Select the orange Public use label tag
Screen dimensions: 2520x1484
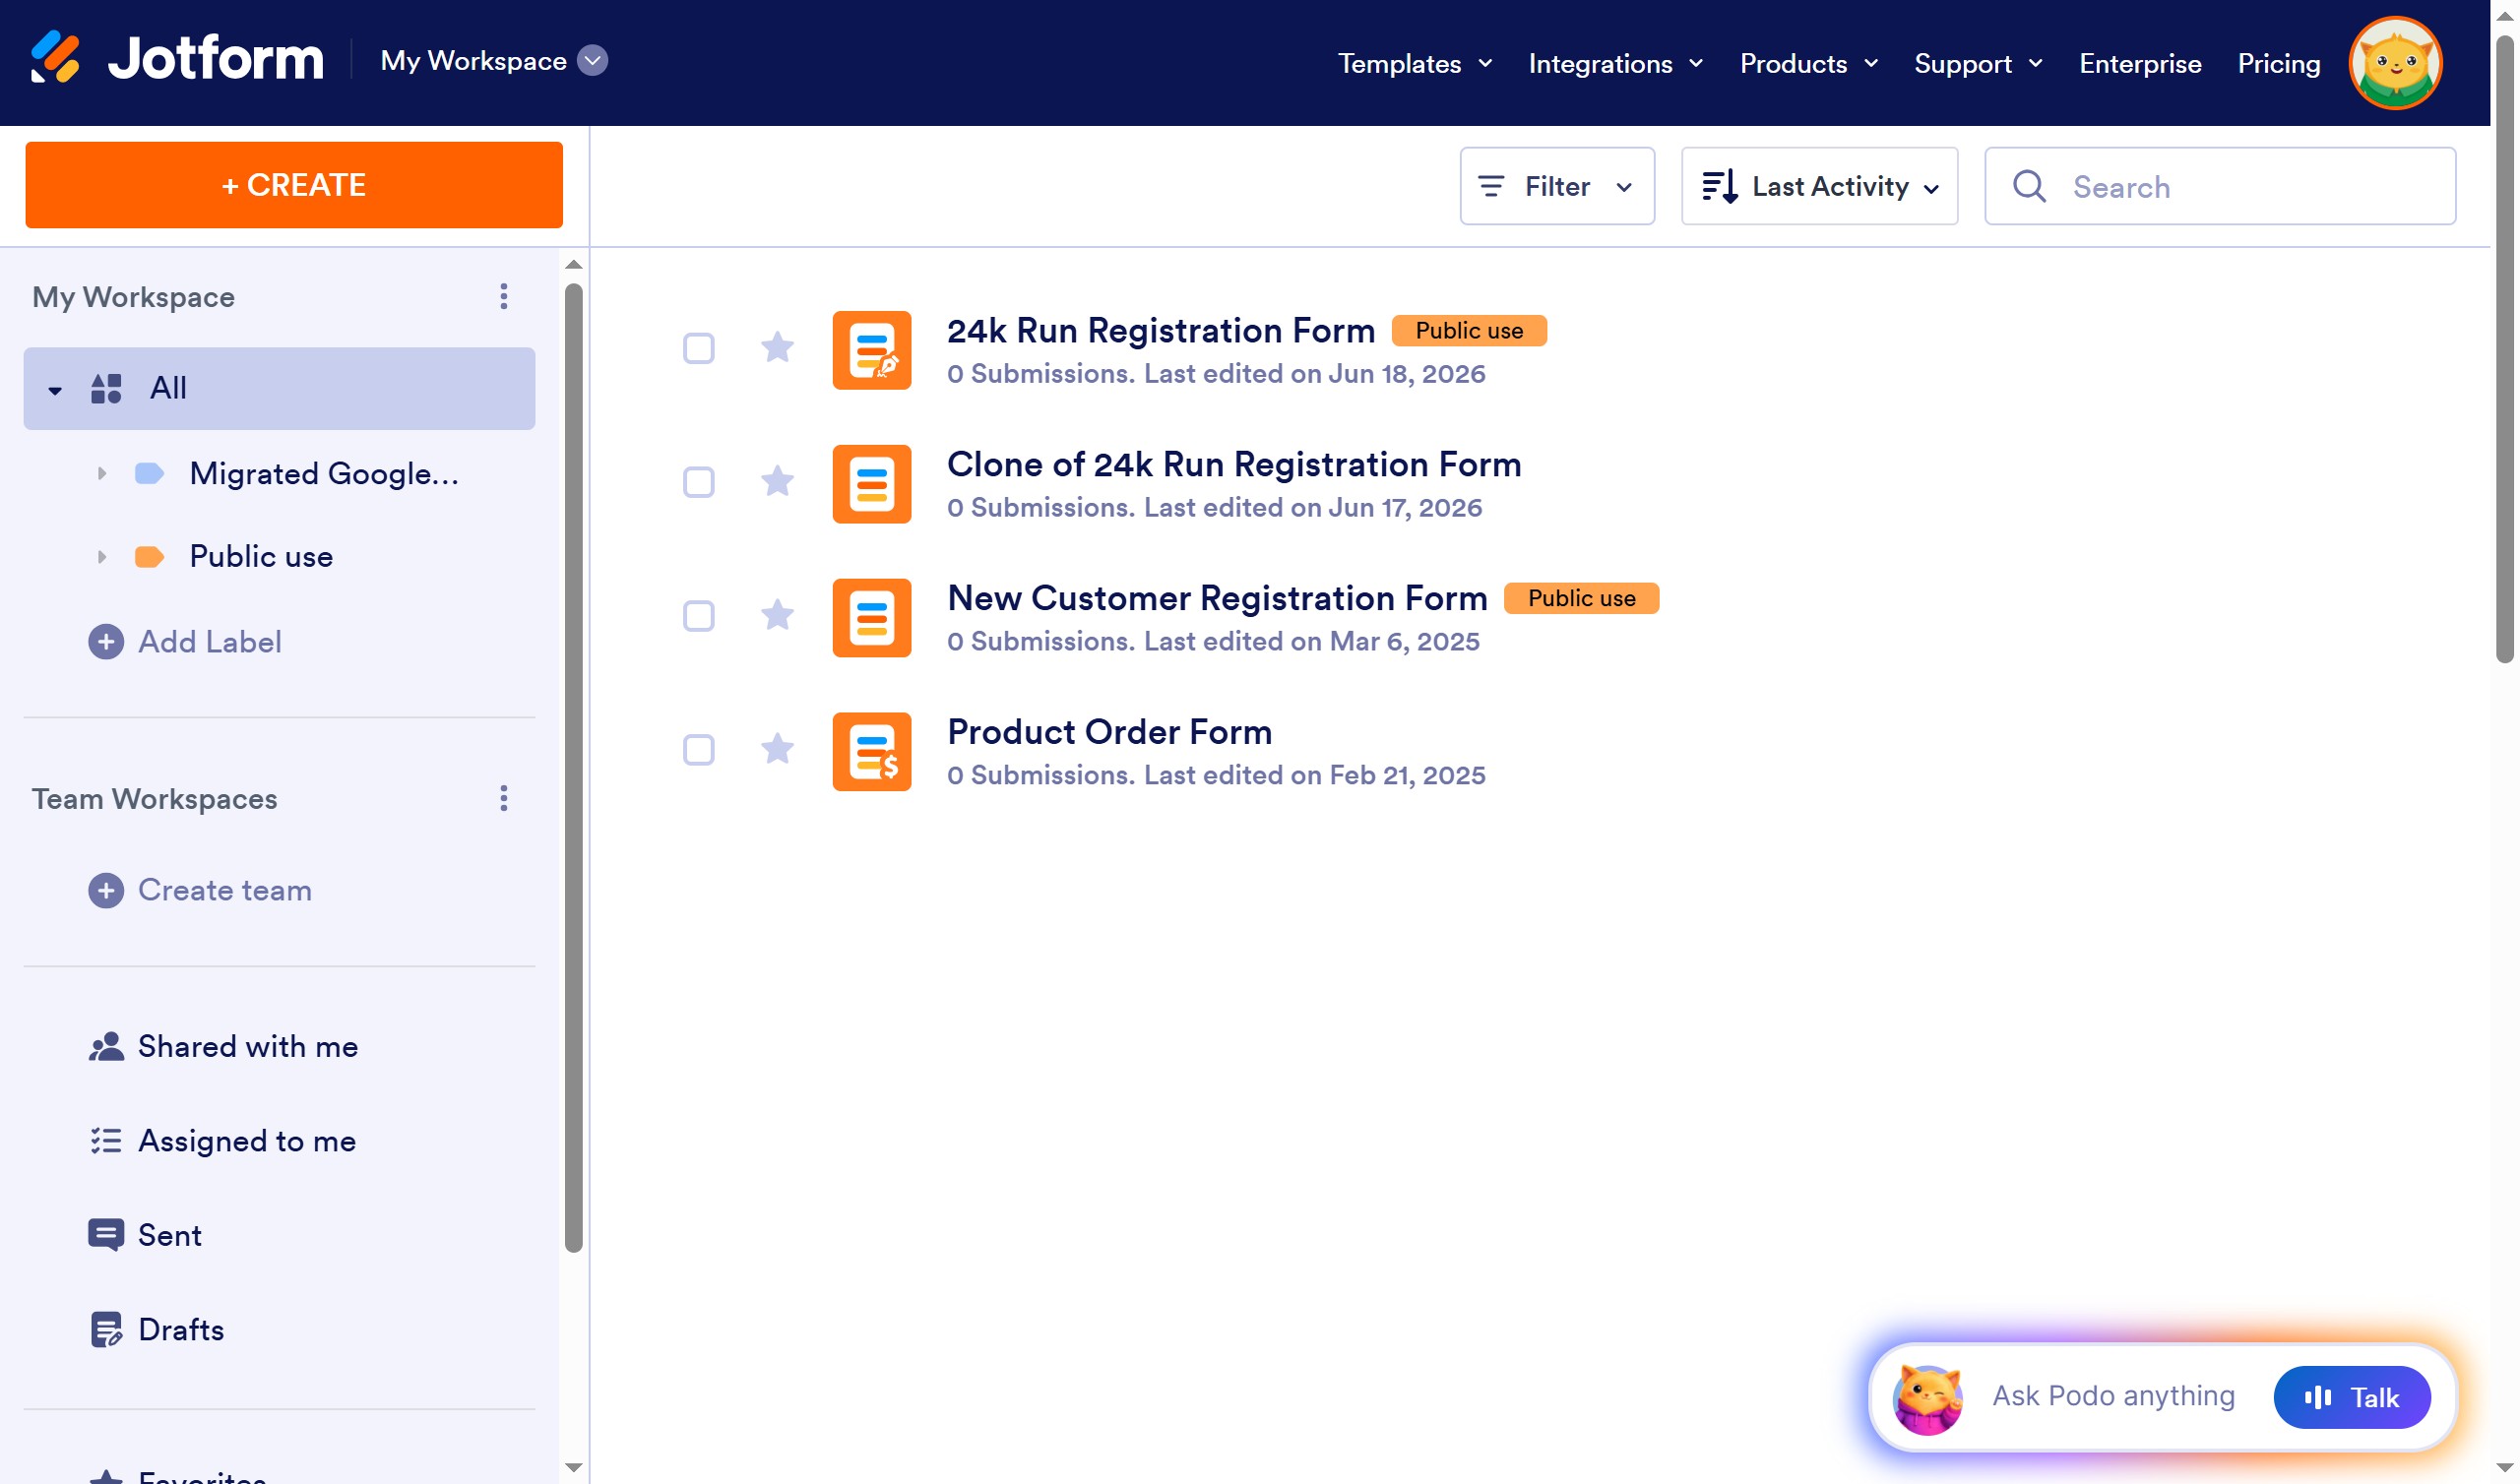[149, 557]
